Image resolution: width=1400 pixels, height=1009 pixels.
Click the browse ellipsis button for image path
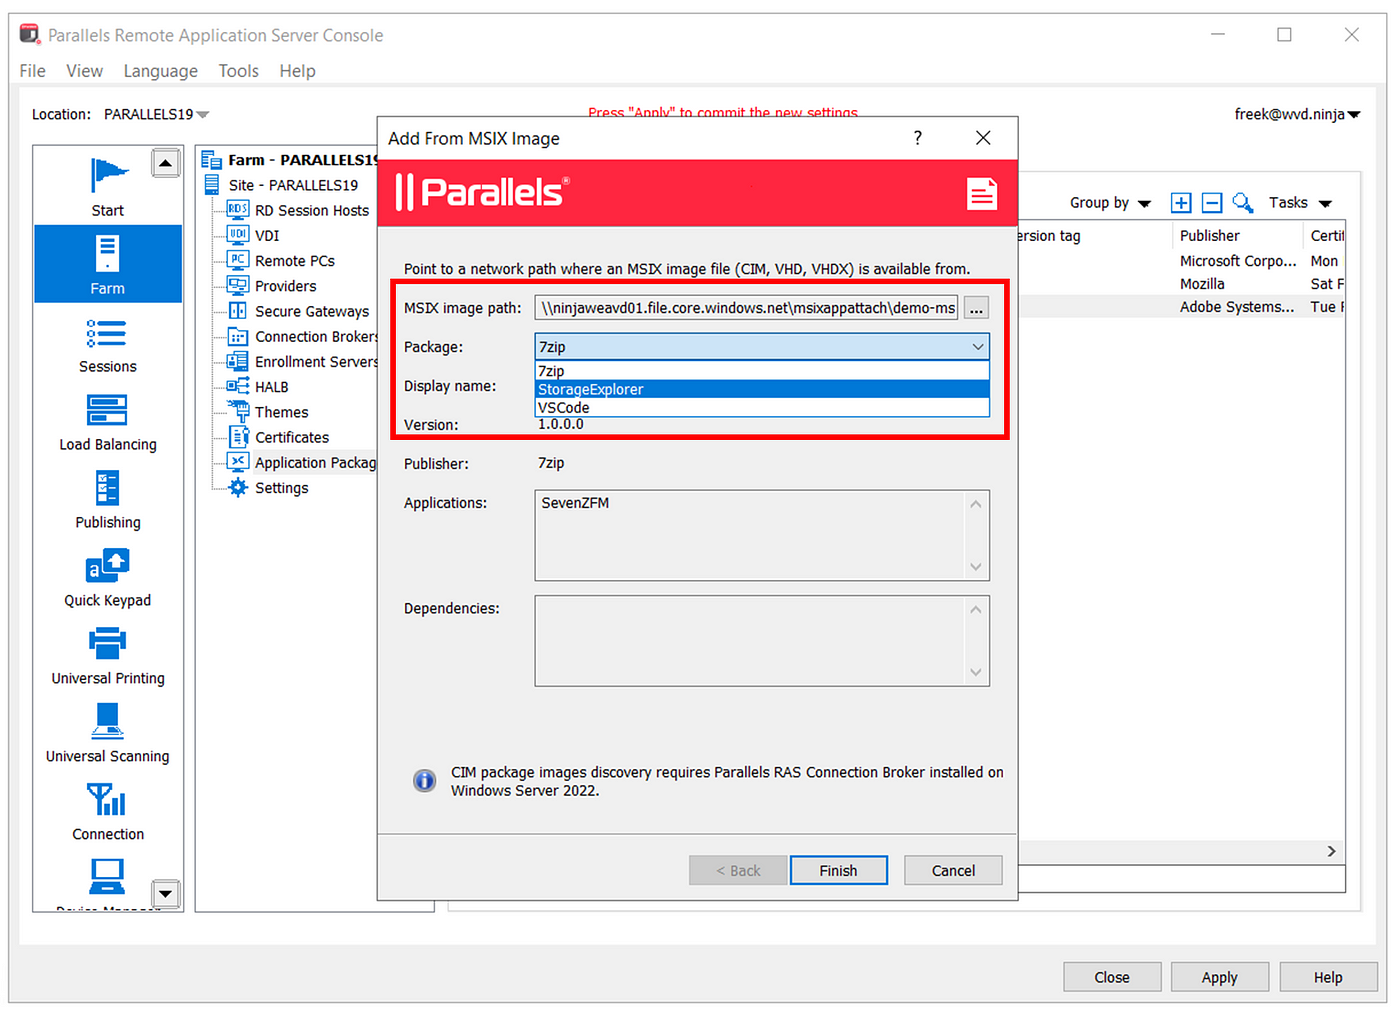[976, 308]
